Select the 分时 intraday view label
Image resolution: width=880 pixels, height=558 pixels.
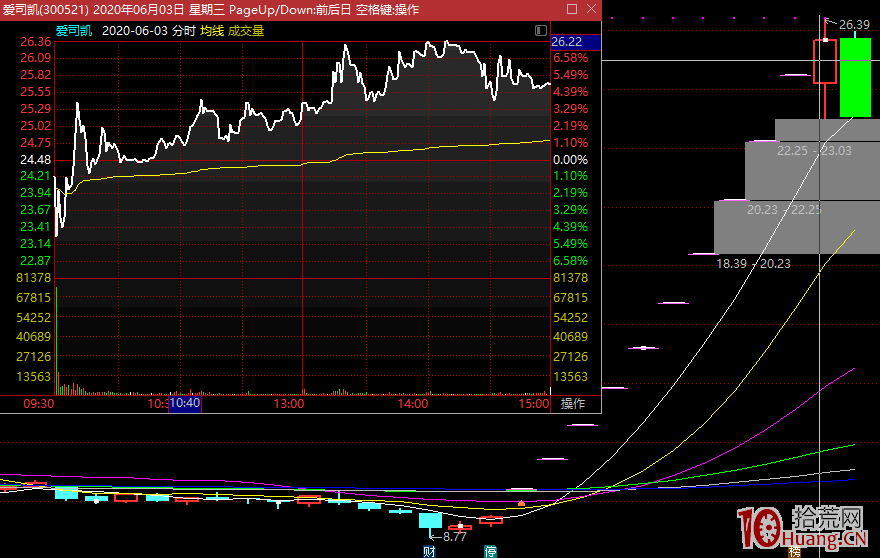coord(183,31)
